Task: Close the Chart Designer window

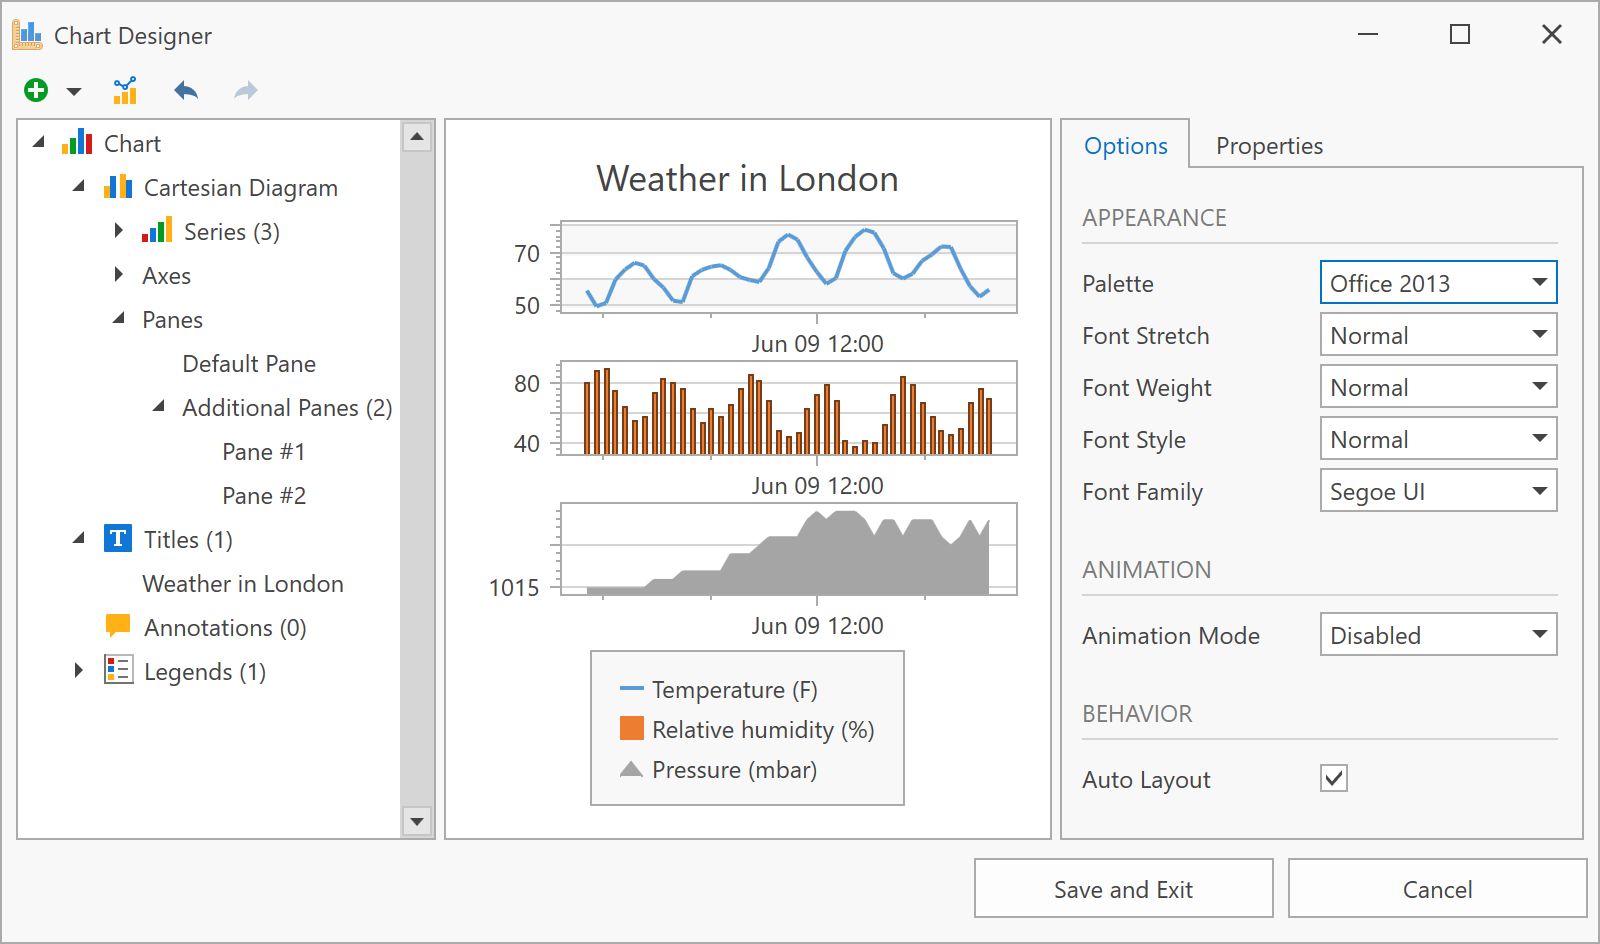Action: tap(1552, 34)
